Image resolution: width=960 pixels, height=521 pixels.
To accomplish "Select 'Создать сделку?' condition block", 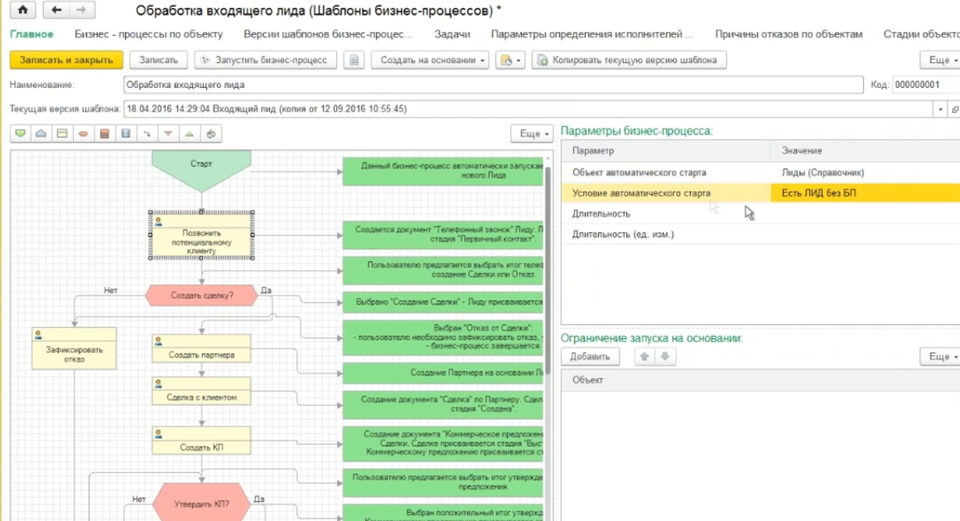I will point(201,295).
